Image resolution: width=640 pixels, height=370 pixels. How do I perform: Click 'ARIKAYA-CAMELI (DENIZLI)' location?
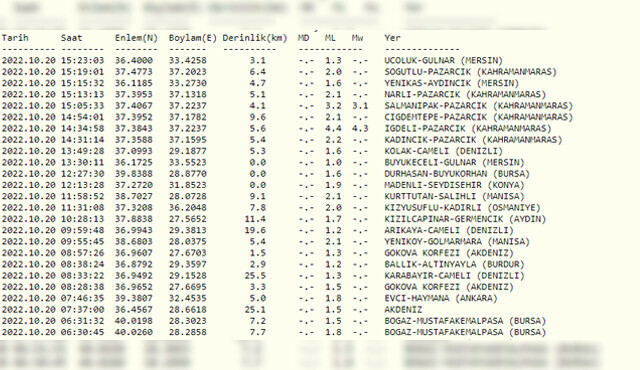(449, 230)
